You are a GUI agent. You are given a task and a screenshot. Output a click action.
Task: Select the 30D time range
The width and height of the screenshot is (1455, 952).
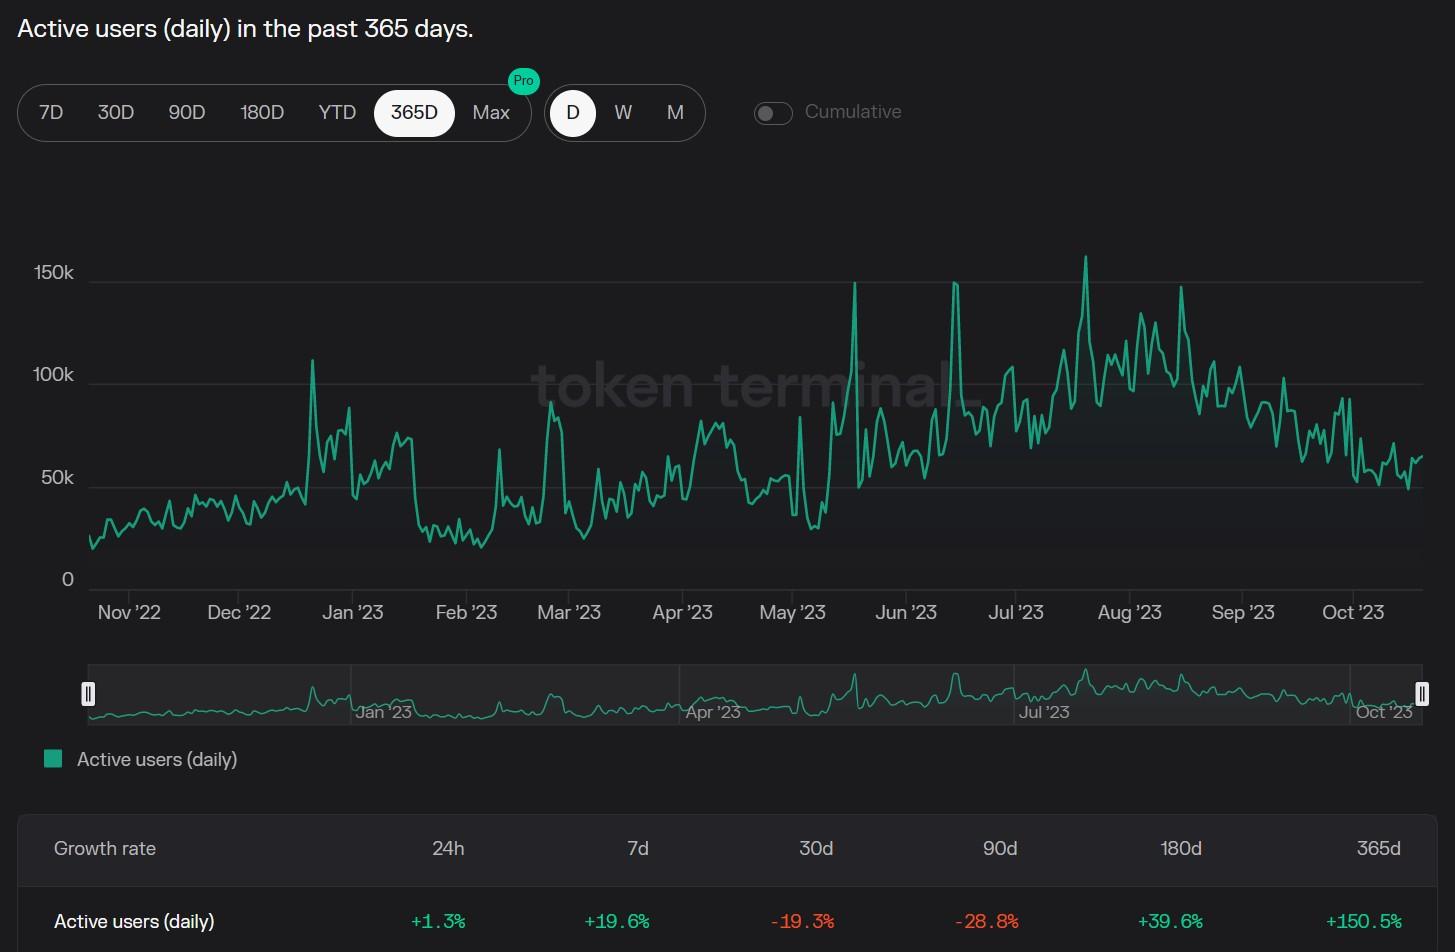tap(116, 112)
